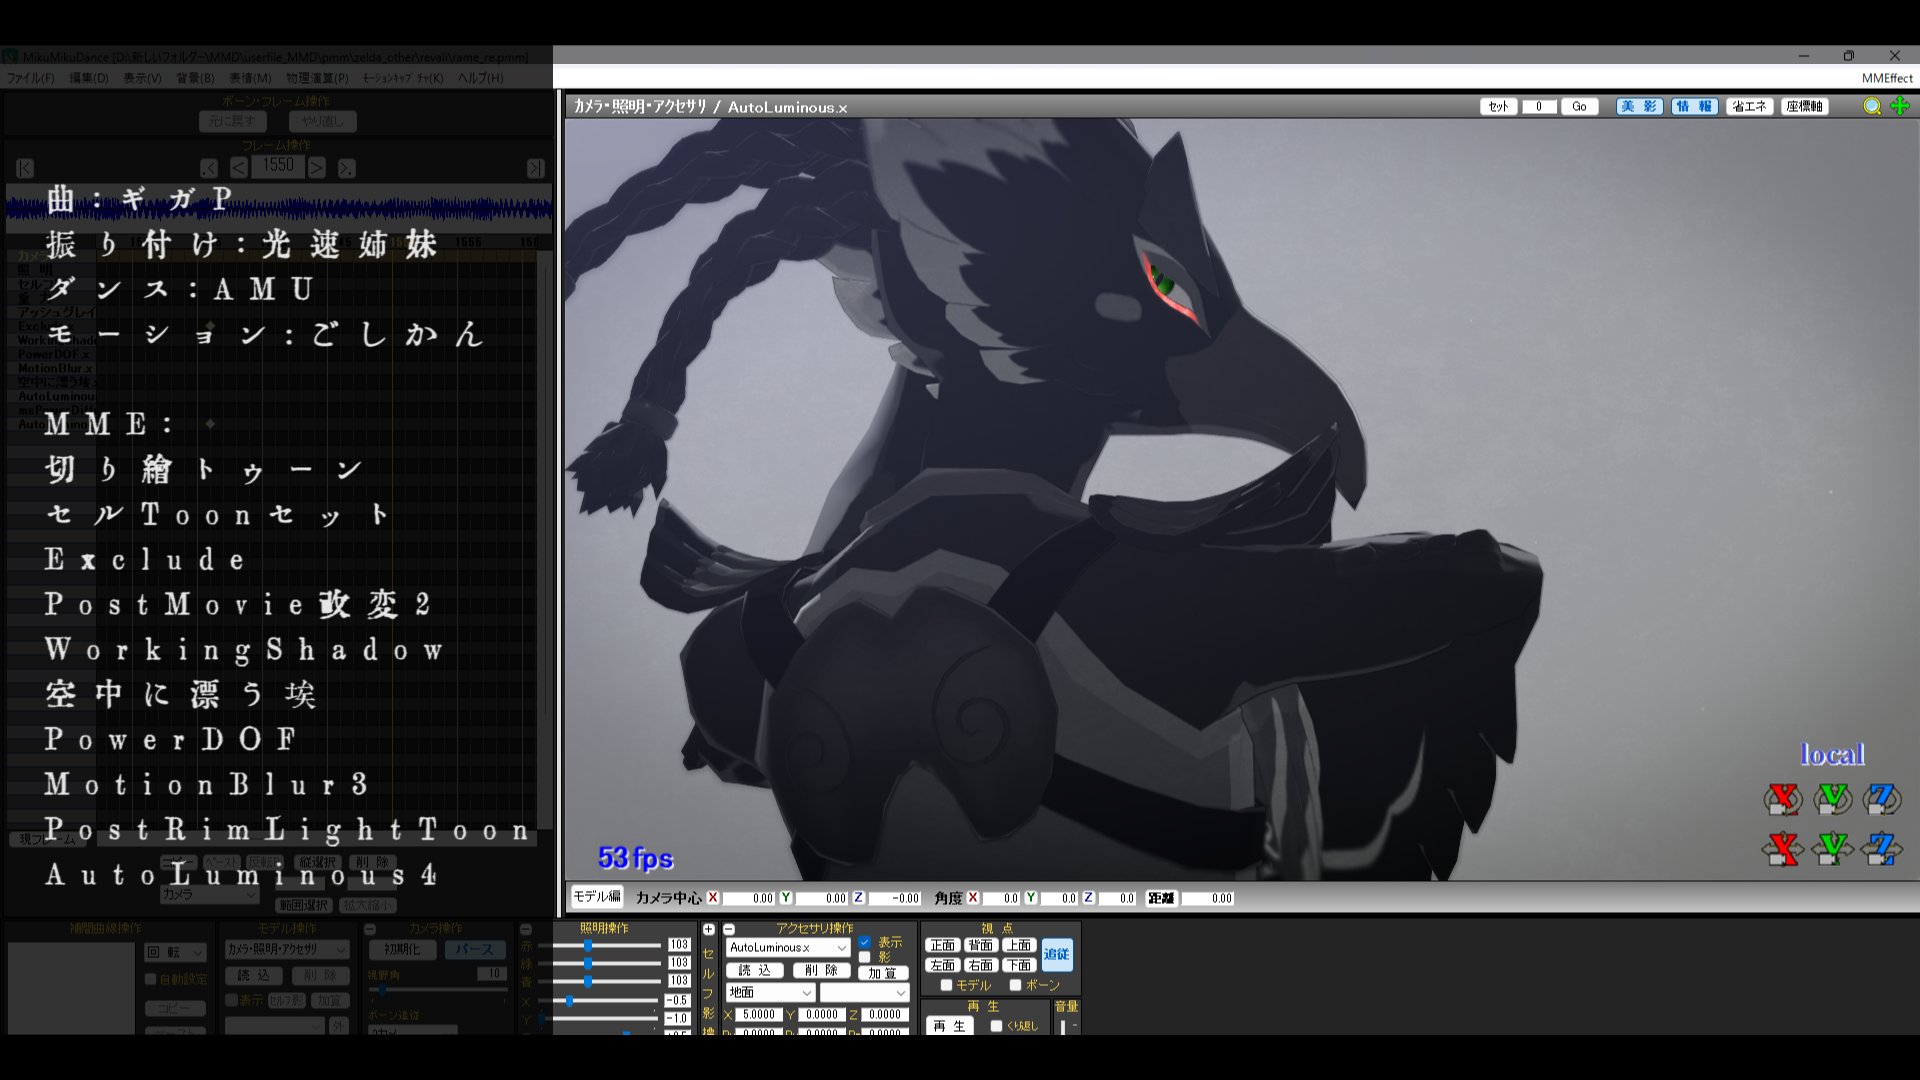Viewport: 1920px width, 1080px height.
Task: Click the lower red X move axis icon
Action: (x=1782, y=848)
